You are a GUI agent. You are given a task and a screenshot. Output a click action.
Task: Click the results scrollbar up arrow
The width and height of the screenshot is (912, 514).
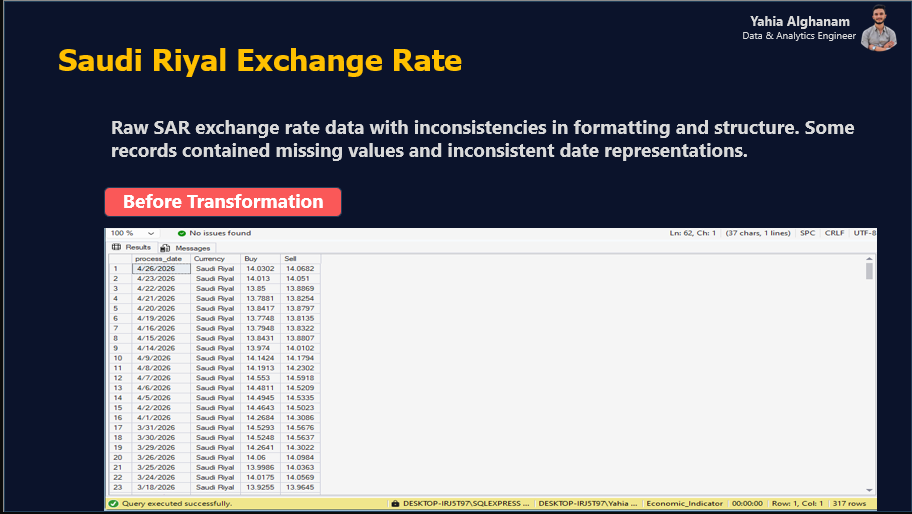[x=870, y=258]
